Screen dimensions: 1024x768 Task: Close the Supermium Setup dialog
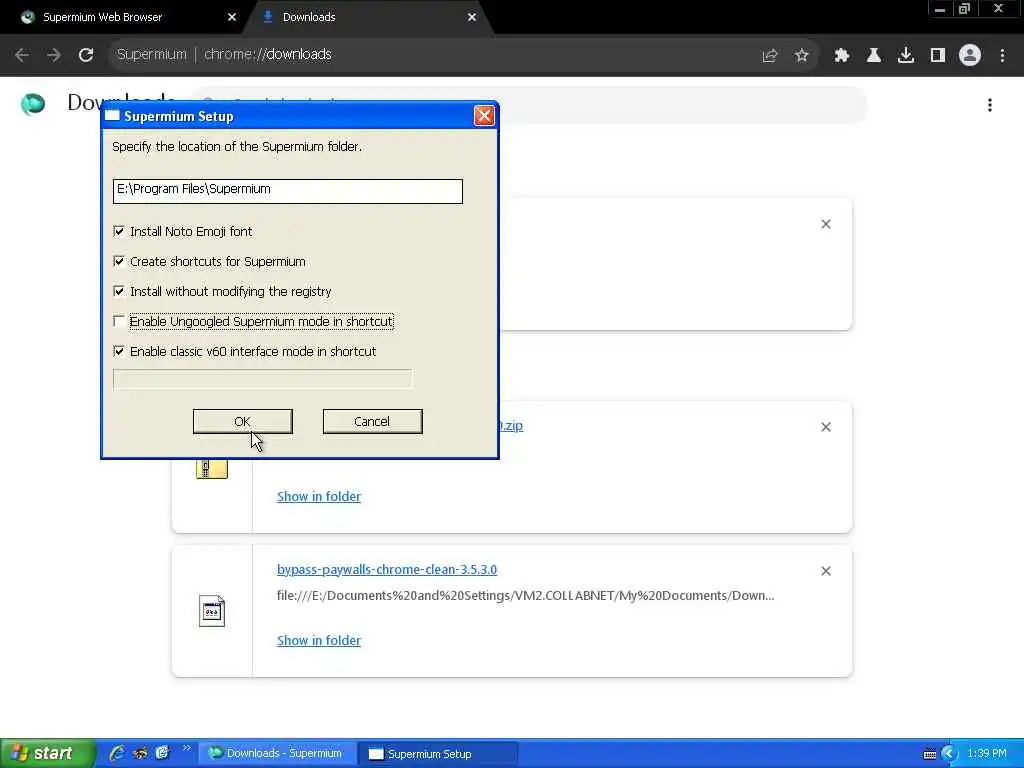(484, 116)
